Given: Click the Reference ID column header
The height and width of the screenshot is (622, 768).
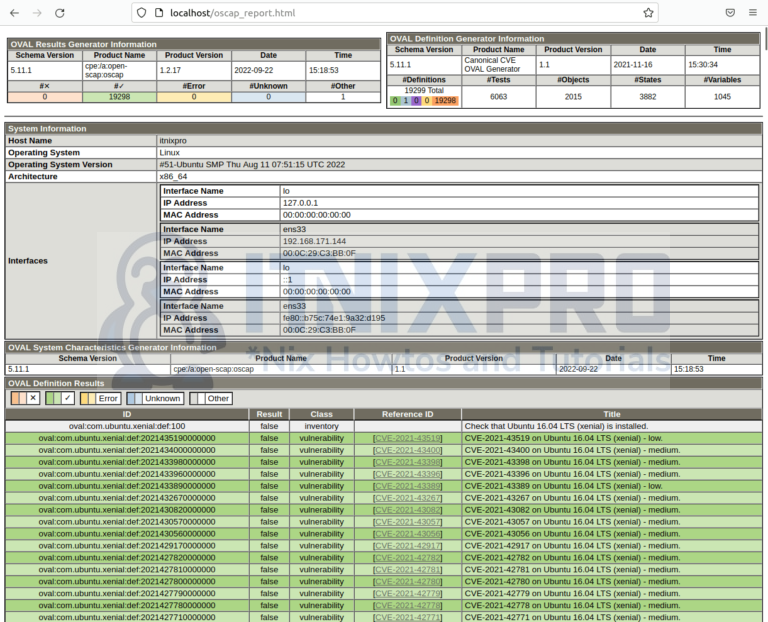Looking at the screenshot, I should click(x=407, y=414).
